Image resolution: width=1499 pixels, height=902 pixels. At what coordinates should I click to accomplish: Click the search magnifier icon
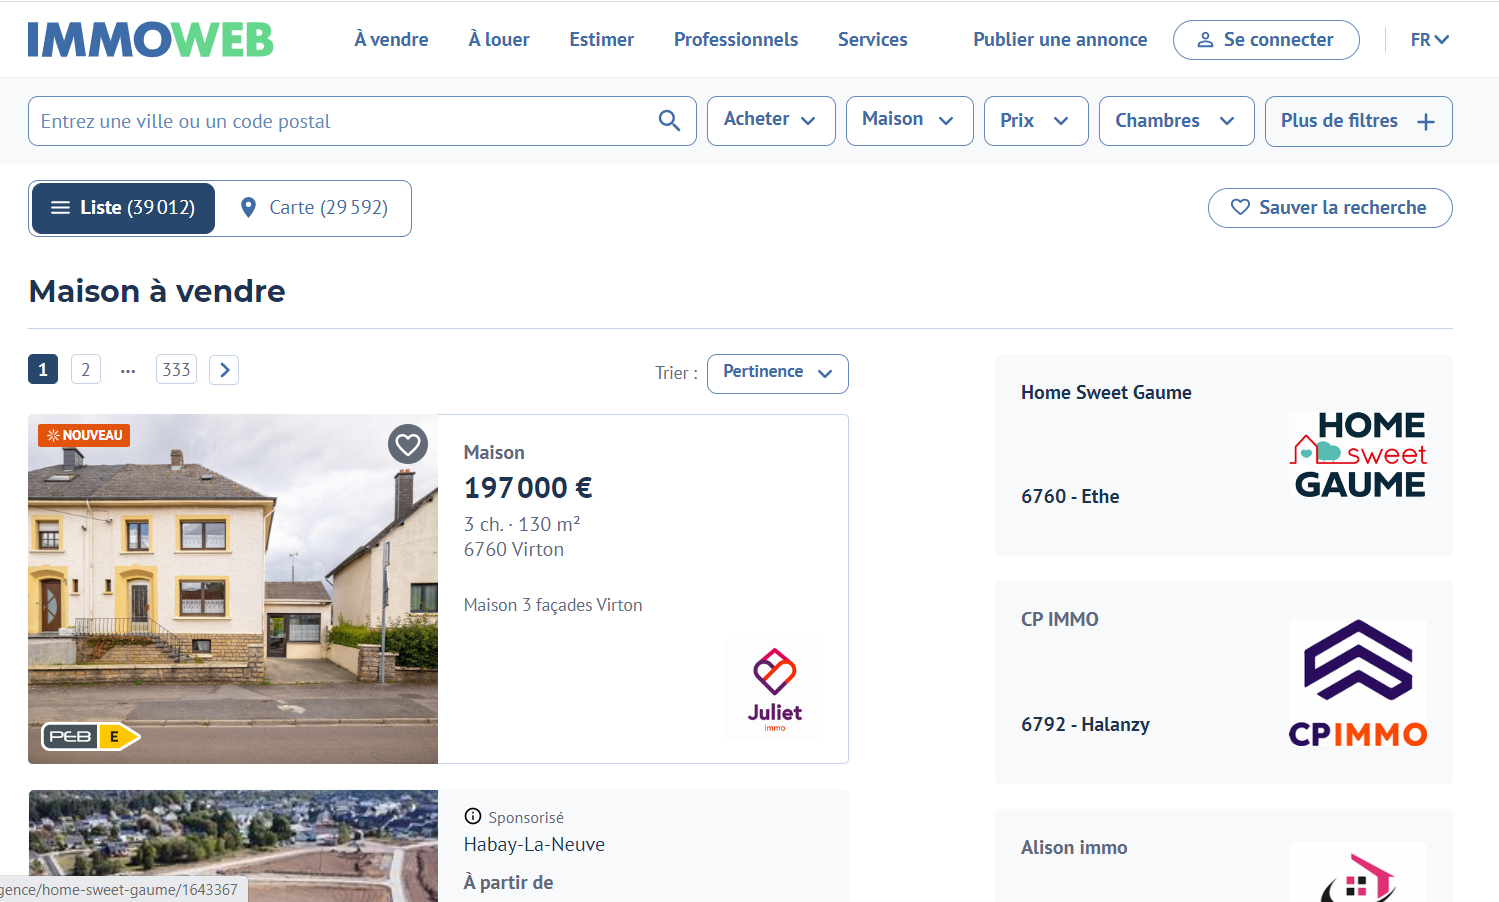[x=669, y=121]
